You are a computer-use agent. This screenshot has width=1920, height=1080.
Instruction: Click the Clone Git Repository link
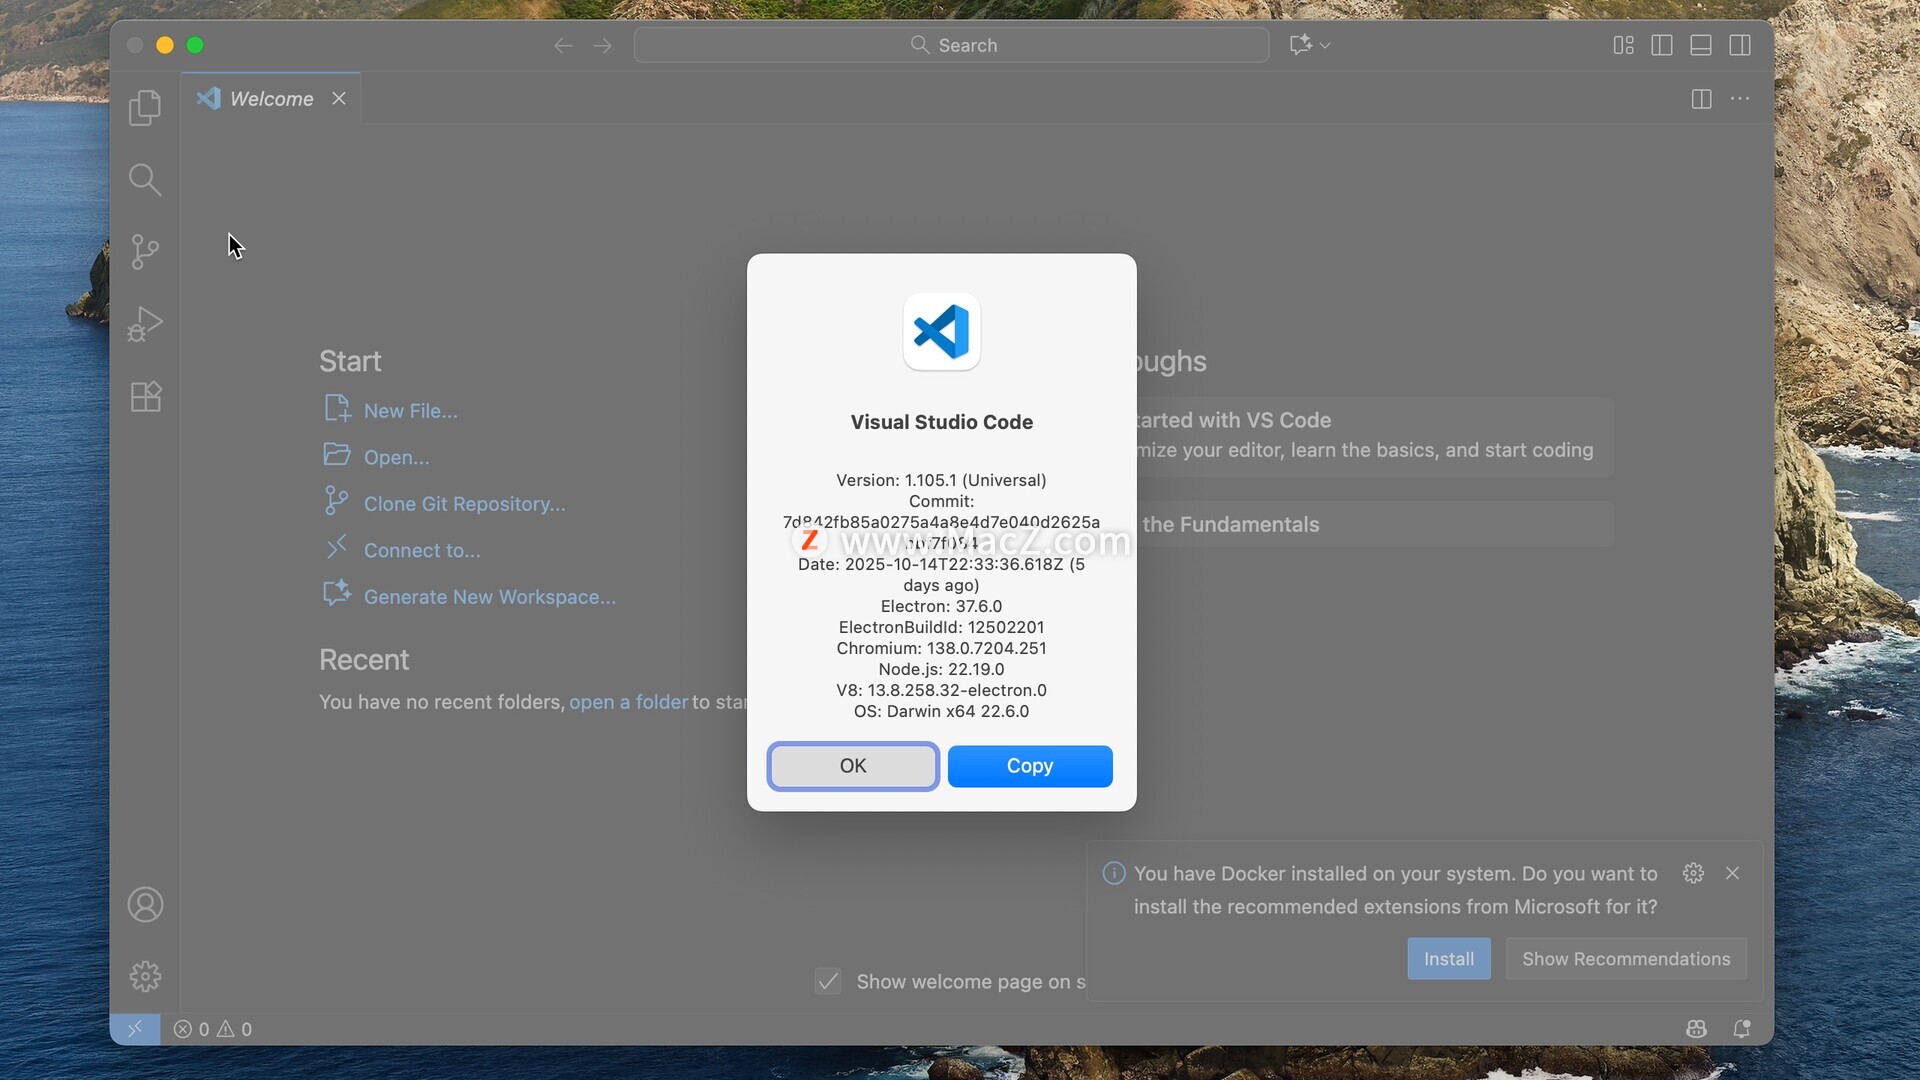pos(464,504)
